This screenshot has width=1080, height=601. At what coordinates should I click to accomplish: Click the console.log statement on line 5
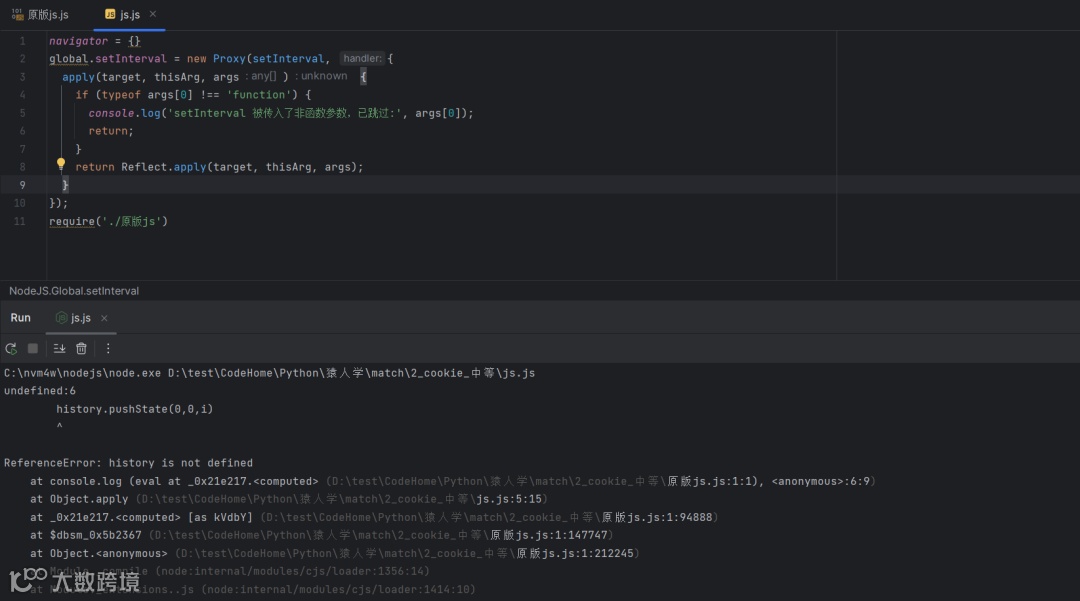pos(281,113)
